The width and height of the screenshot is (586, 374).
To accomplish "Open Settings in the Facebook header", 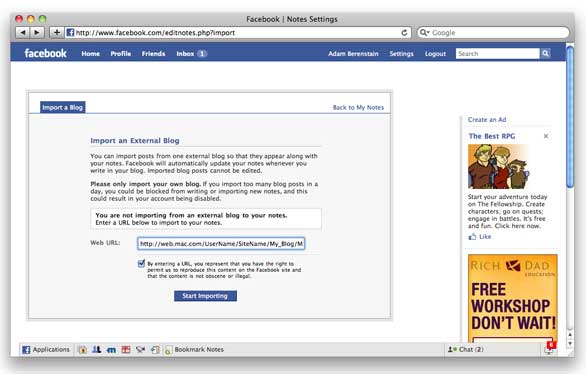I will tap(401, 54).
